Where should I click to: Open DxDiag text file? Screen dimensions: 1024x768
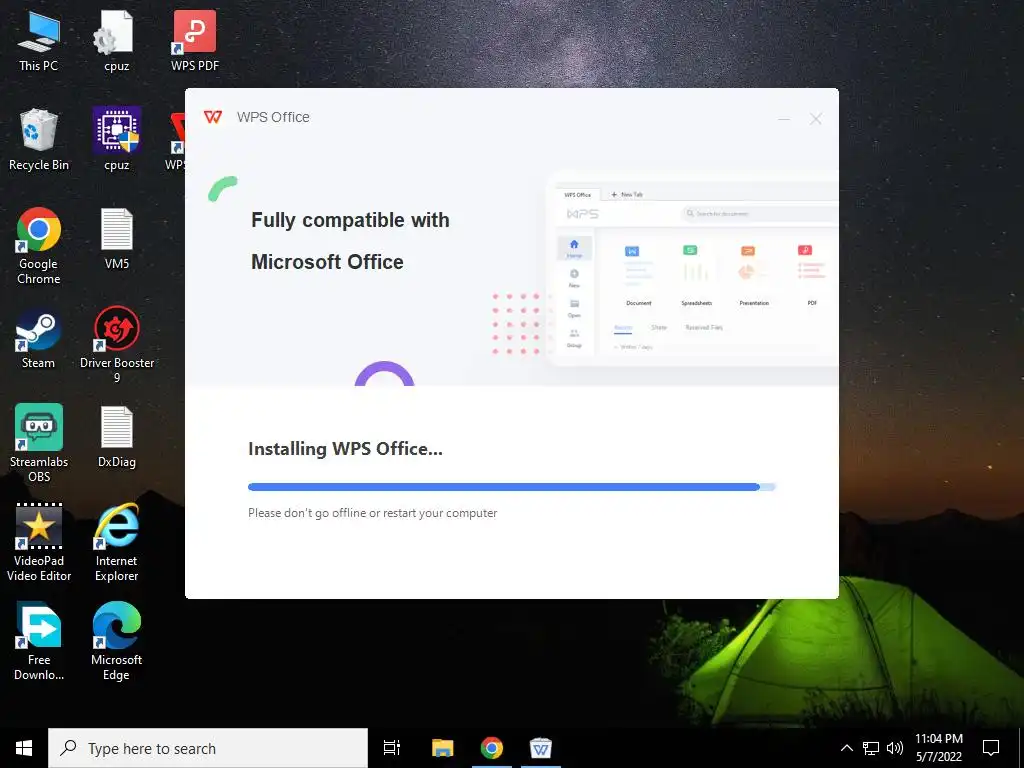[x=116, y=437]
